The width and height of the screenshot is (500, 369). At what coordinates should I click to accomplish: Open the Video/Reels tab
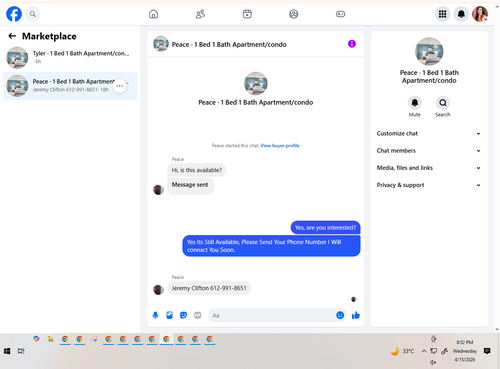[247, 14]
